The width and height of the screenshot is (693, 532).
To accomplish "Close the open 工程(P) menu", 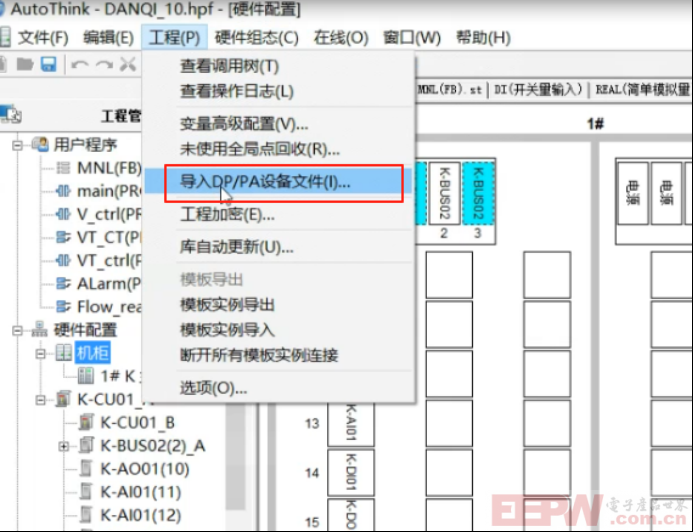I will (x=174, y=38).
